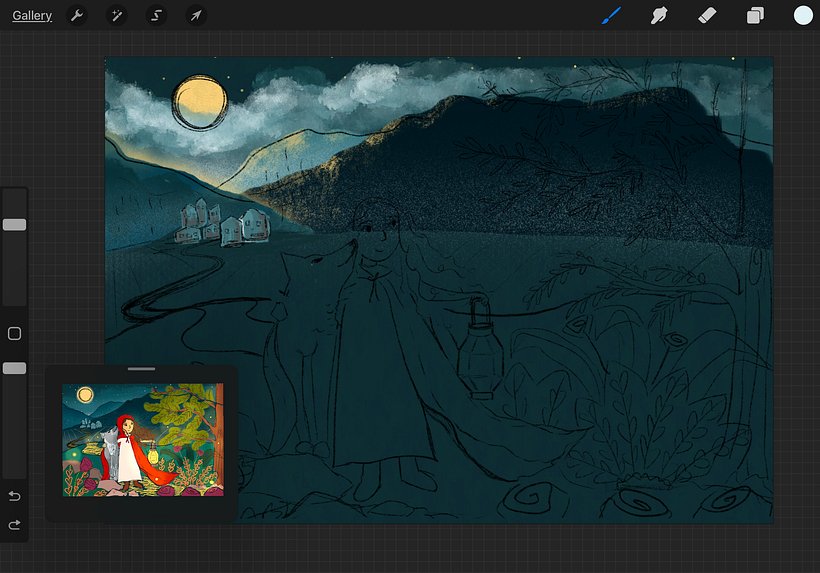
Task: Open the Adjustments magic wand menu
Action: click(117, 16)
